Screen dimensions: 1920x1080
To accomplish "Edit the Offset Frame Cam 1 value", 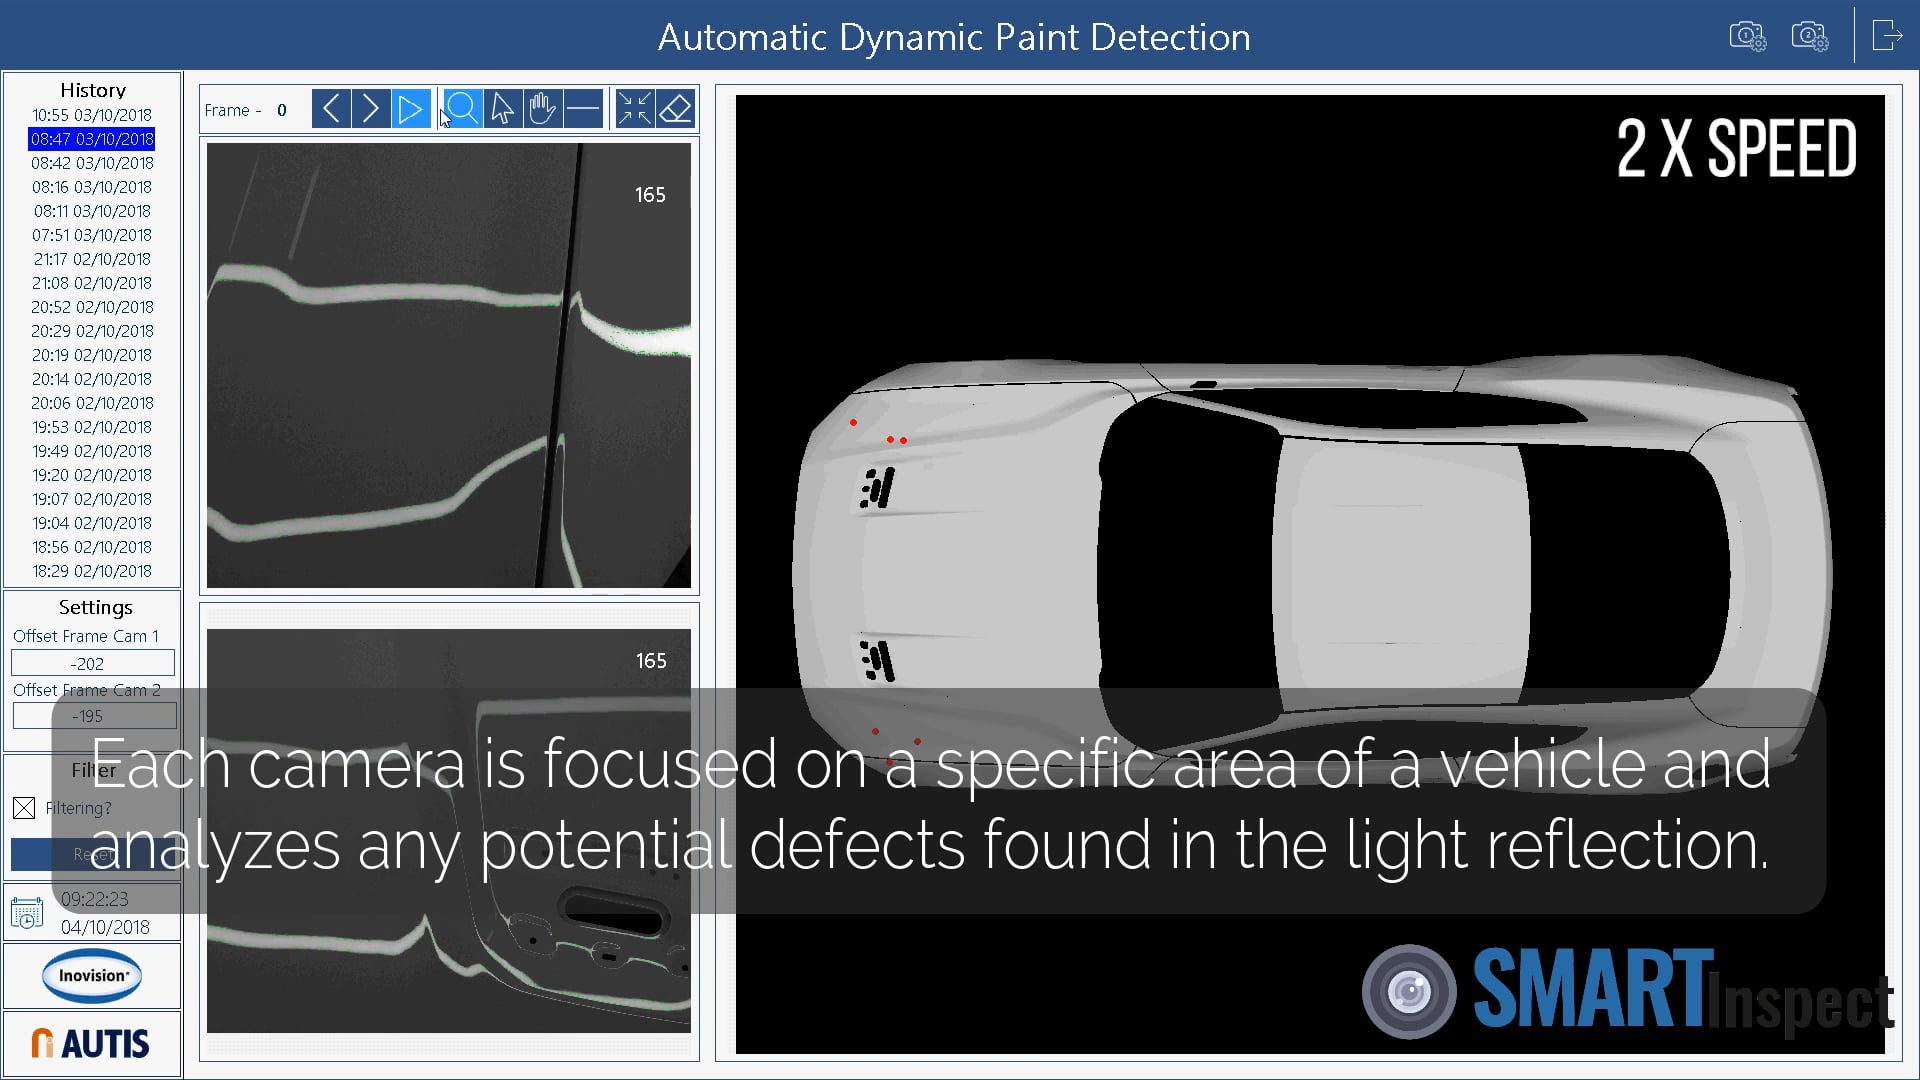I will coord(92,662).
